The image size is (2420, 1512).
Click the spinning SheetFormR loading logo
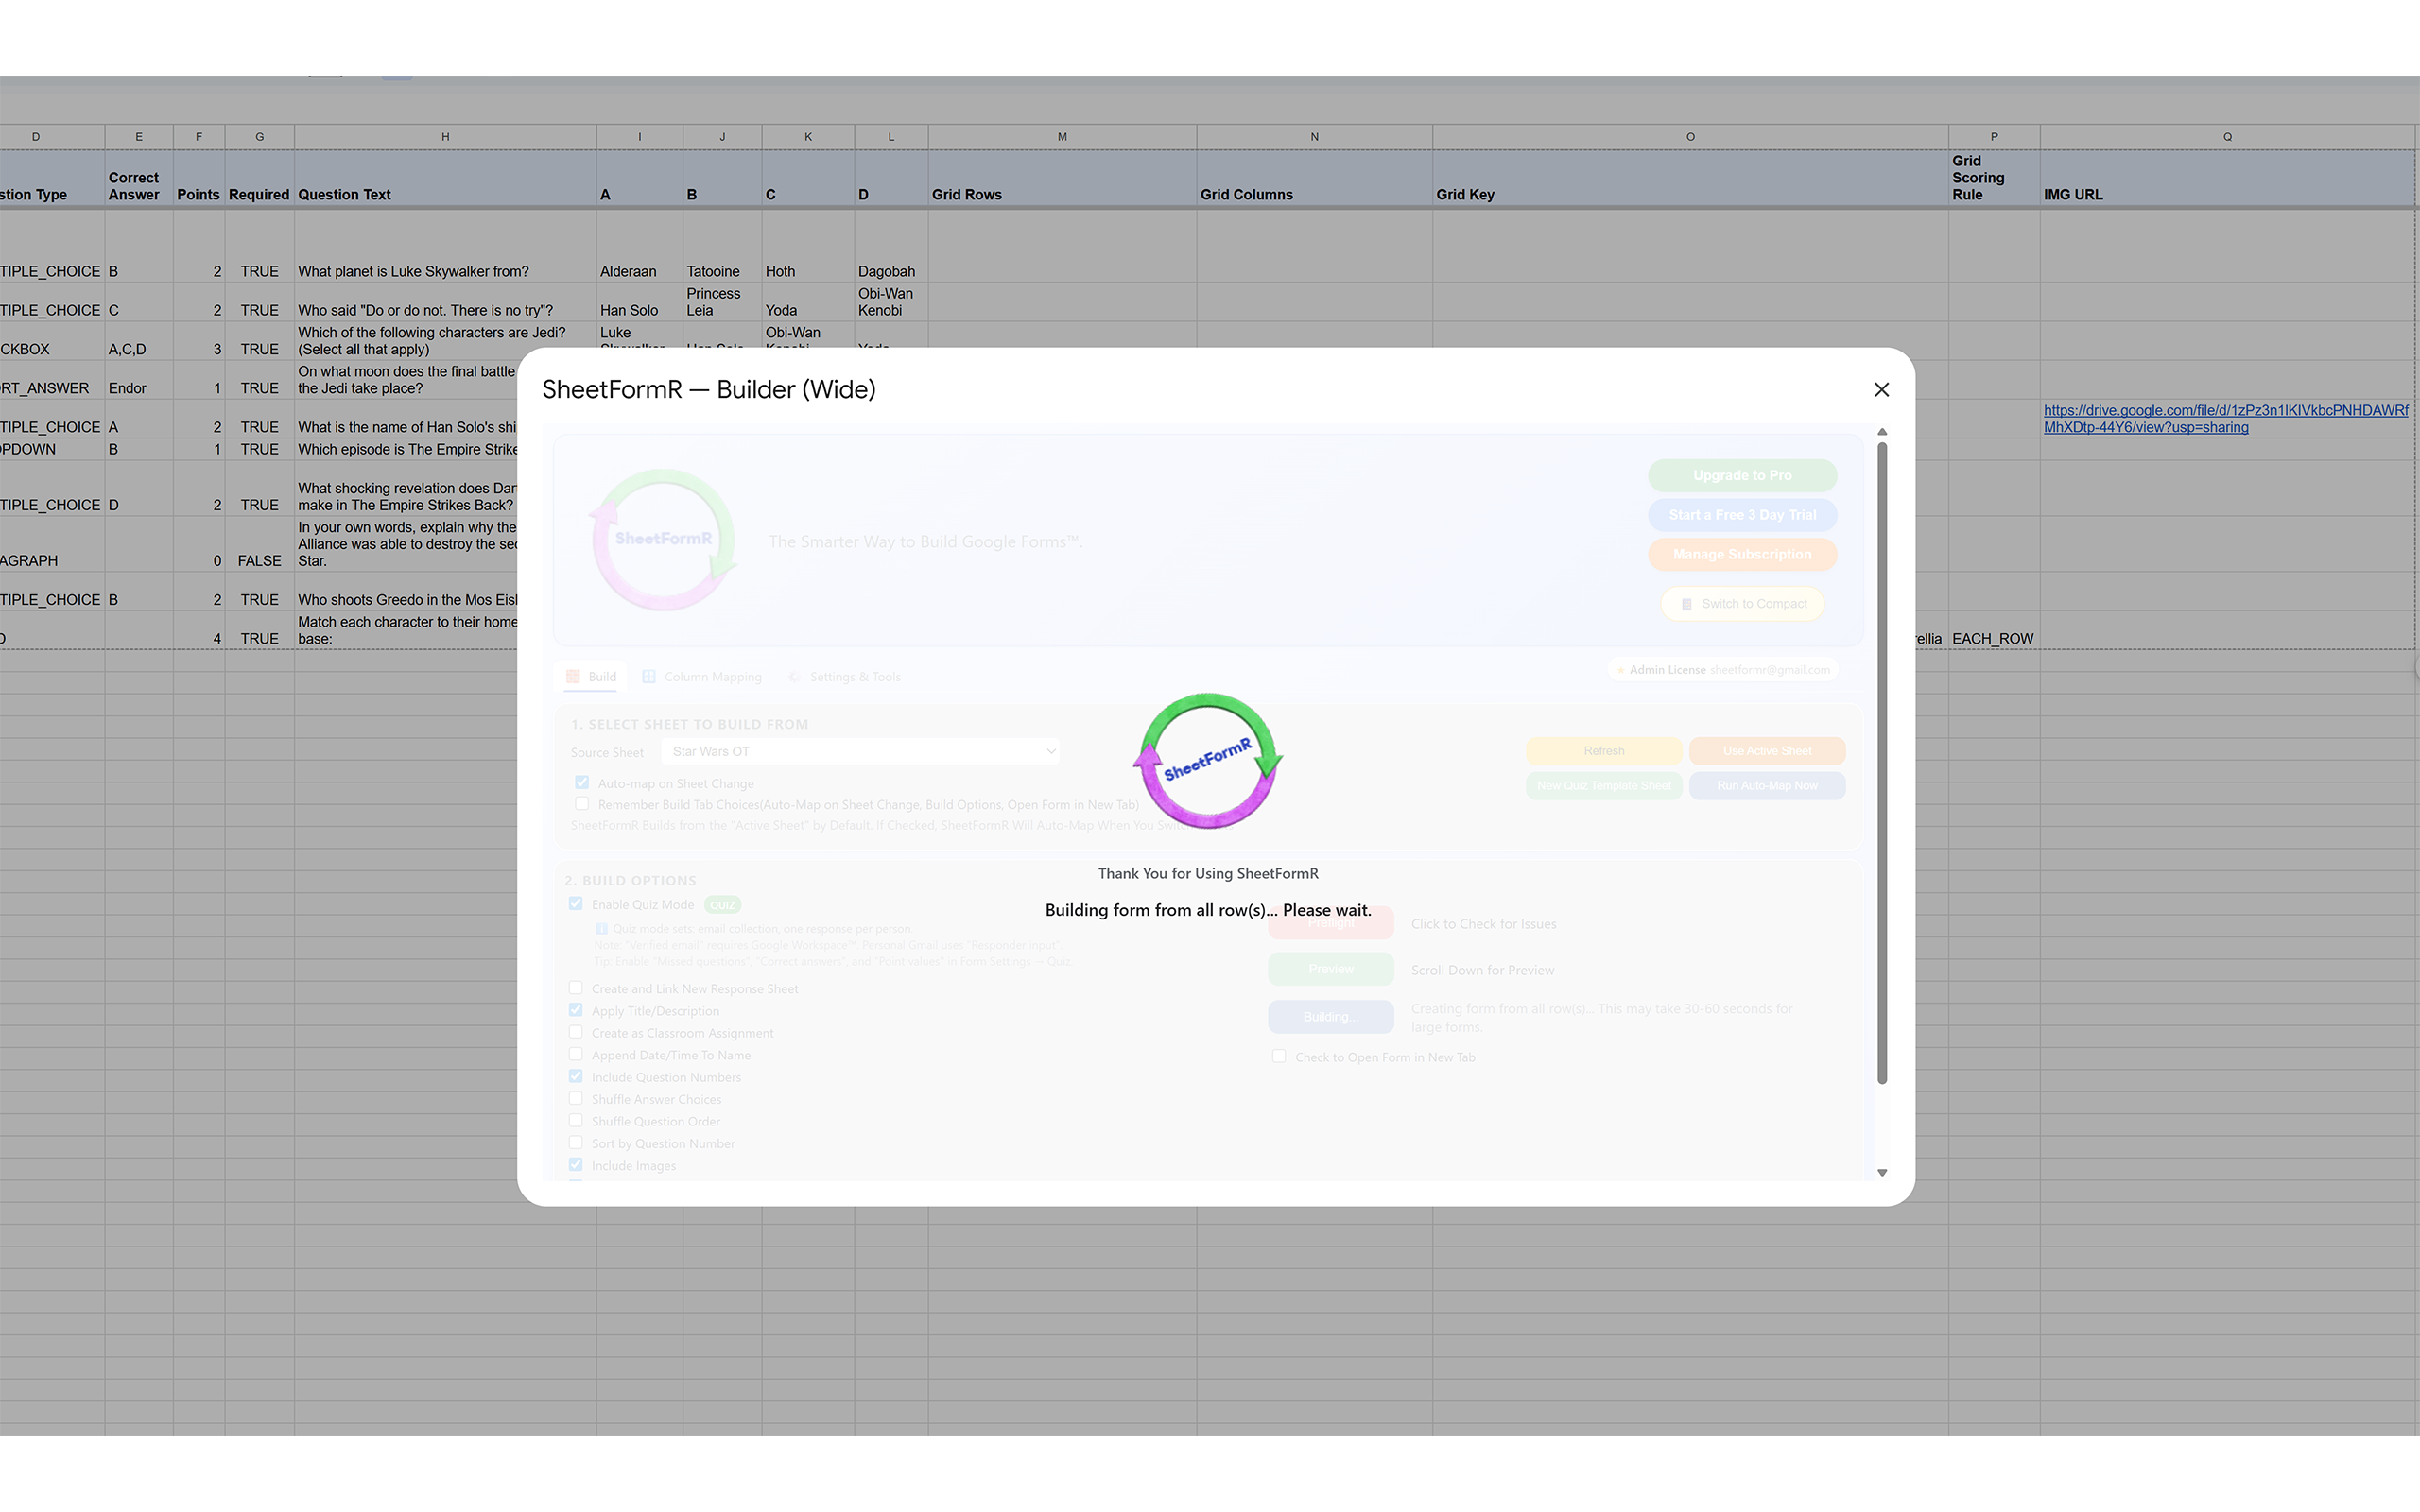tap(1208, 760)
